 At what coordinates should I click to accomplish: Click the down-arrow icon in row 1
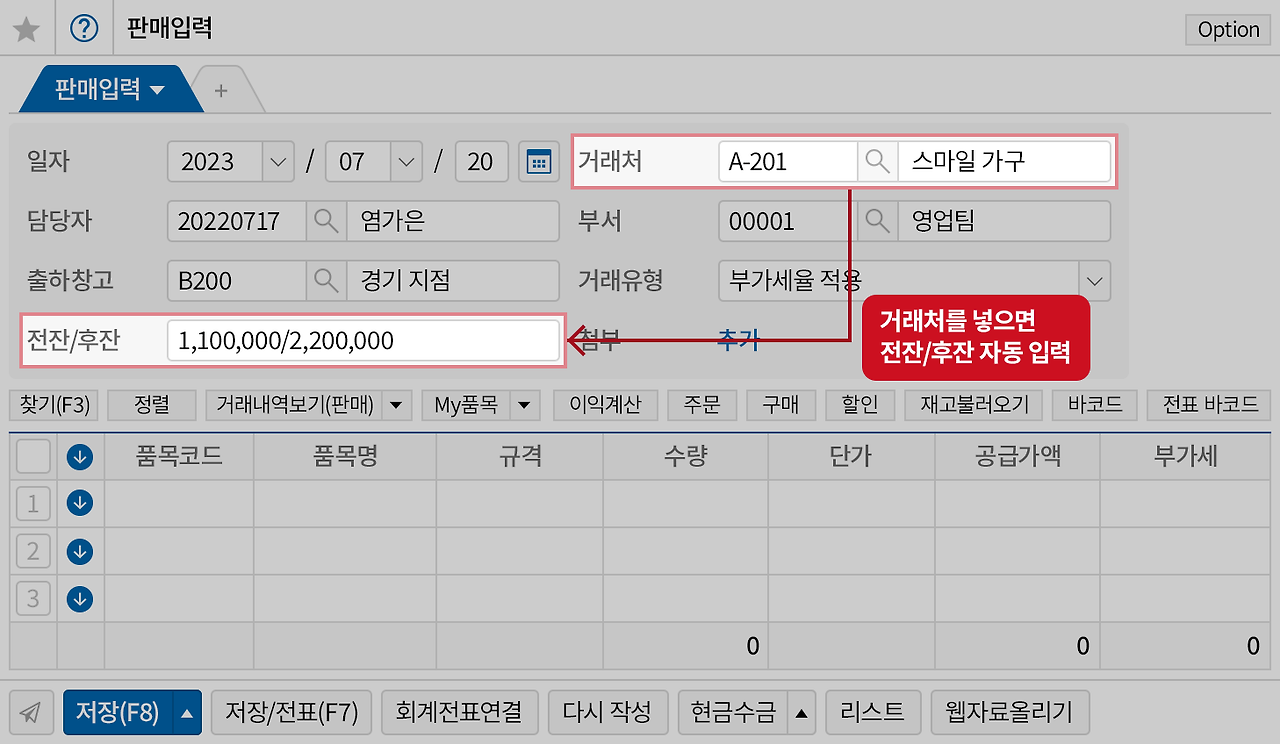(x=80, y=504)
